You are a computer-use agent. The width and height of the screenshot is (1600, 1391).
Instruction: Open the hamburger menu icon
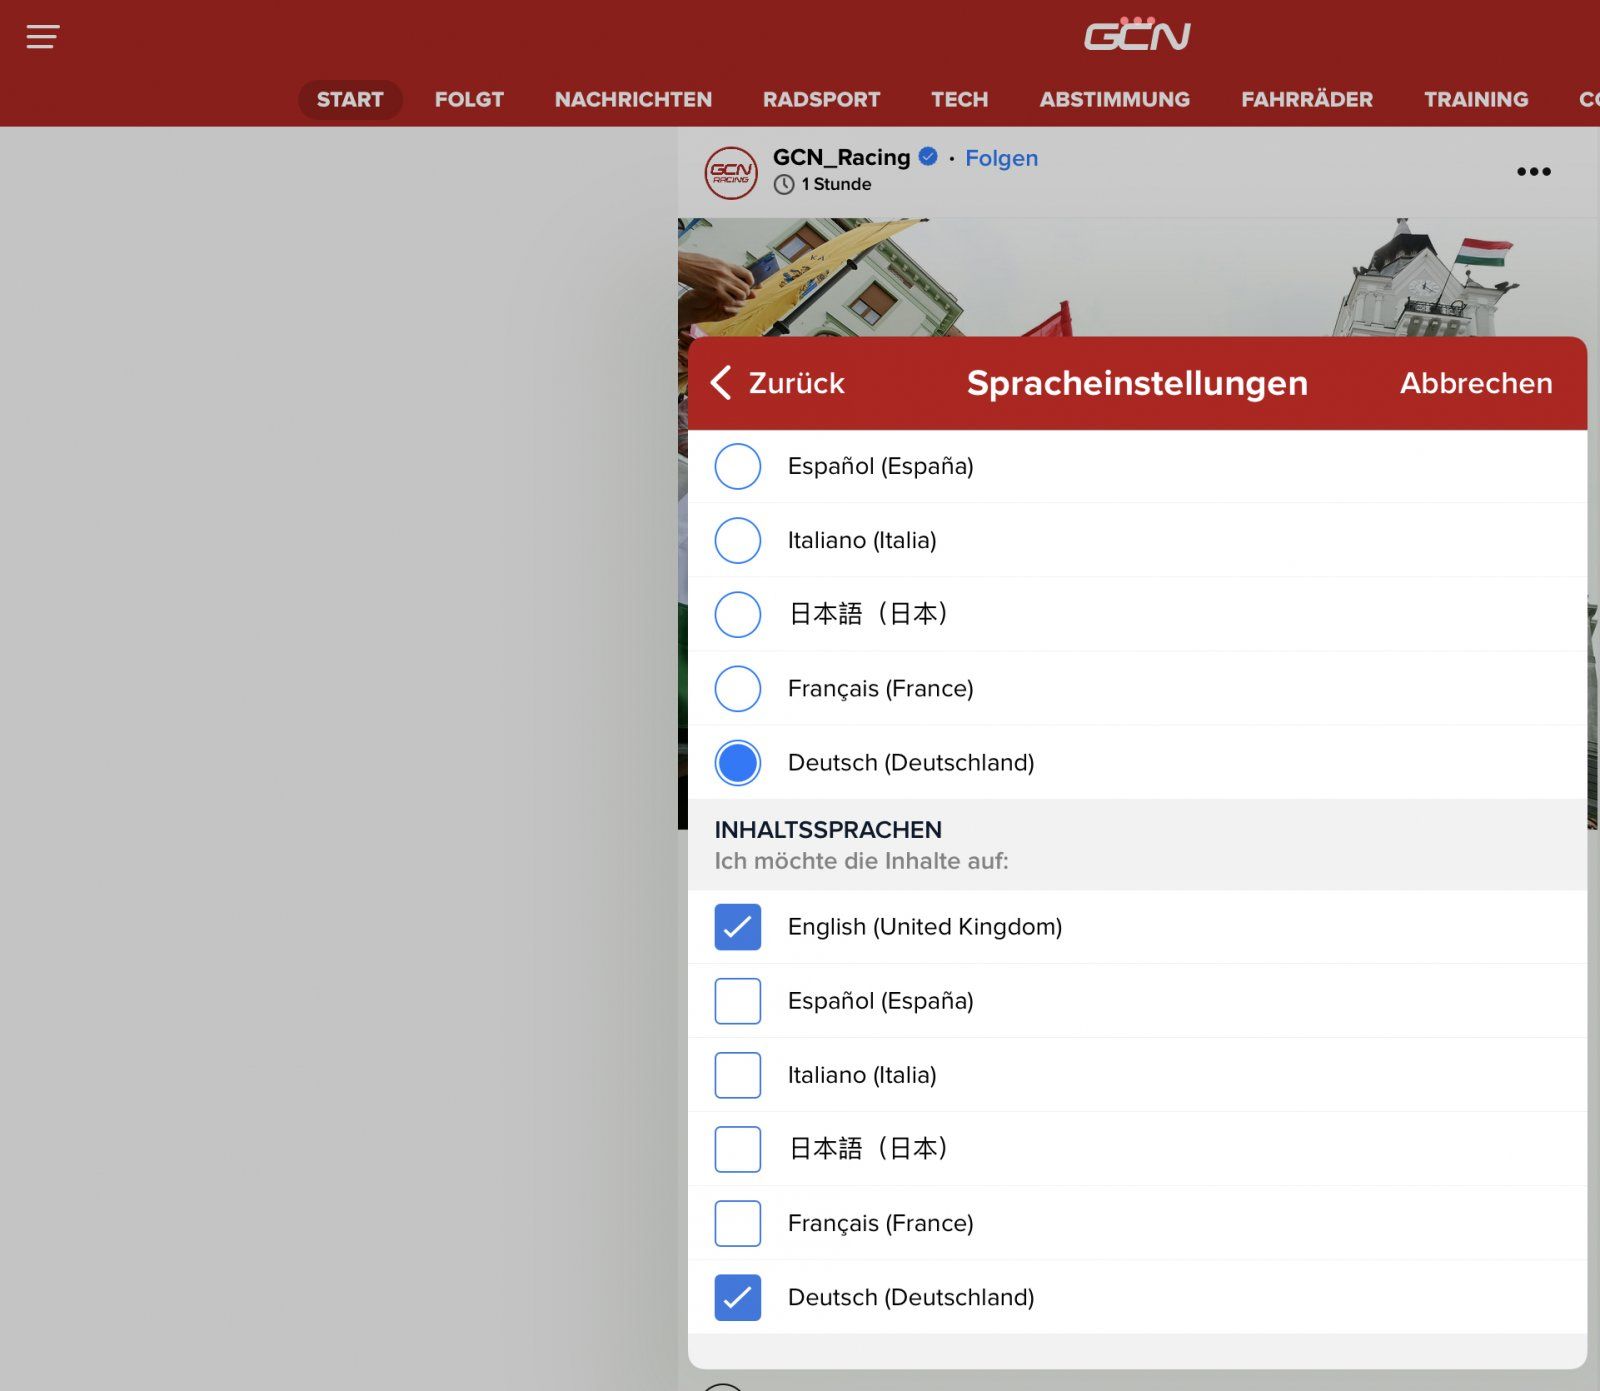point(42,37)
